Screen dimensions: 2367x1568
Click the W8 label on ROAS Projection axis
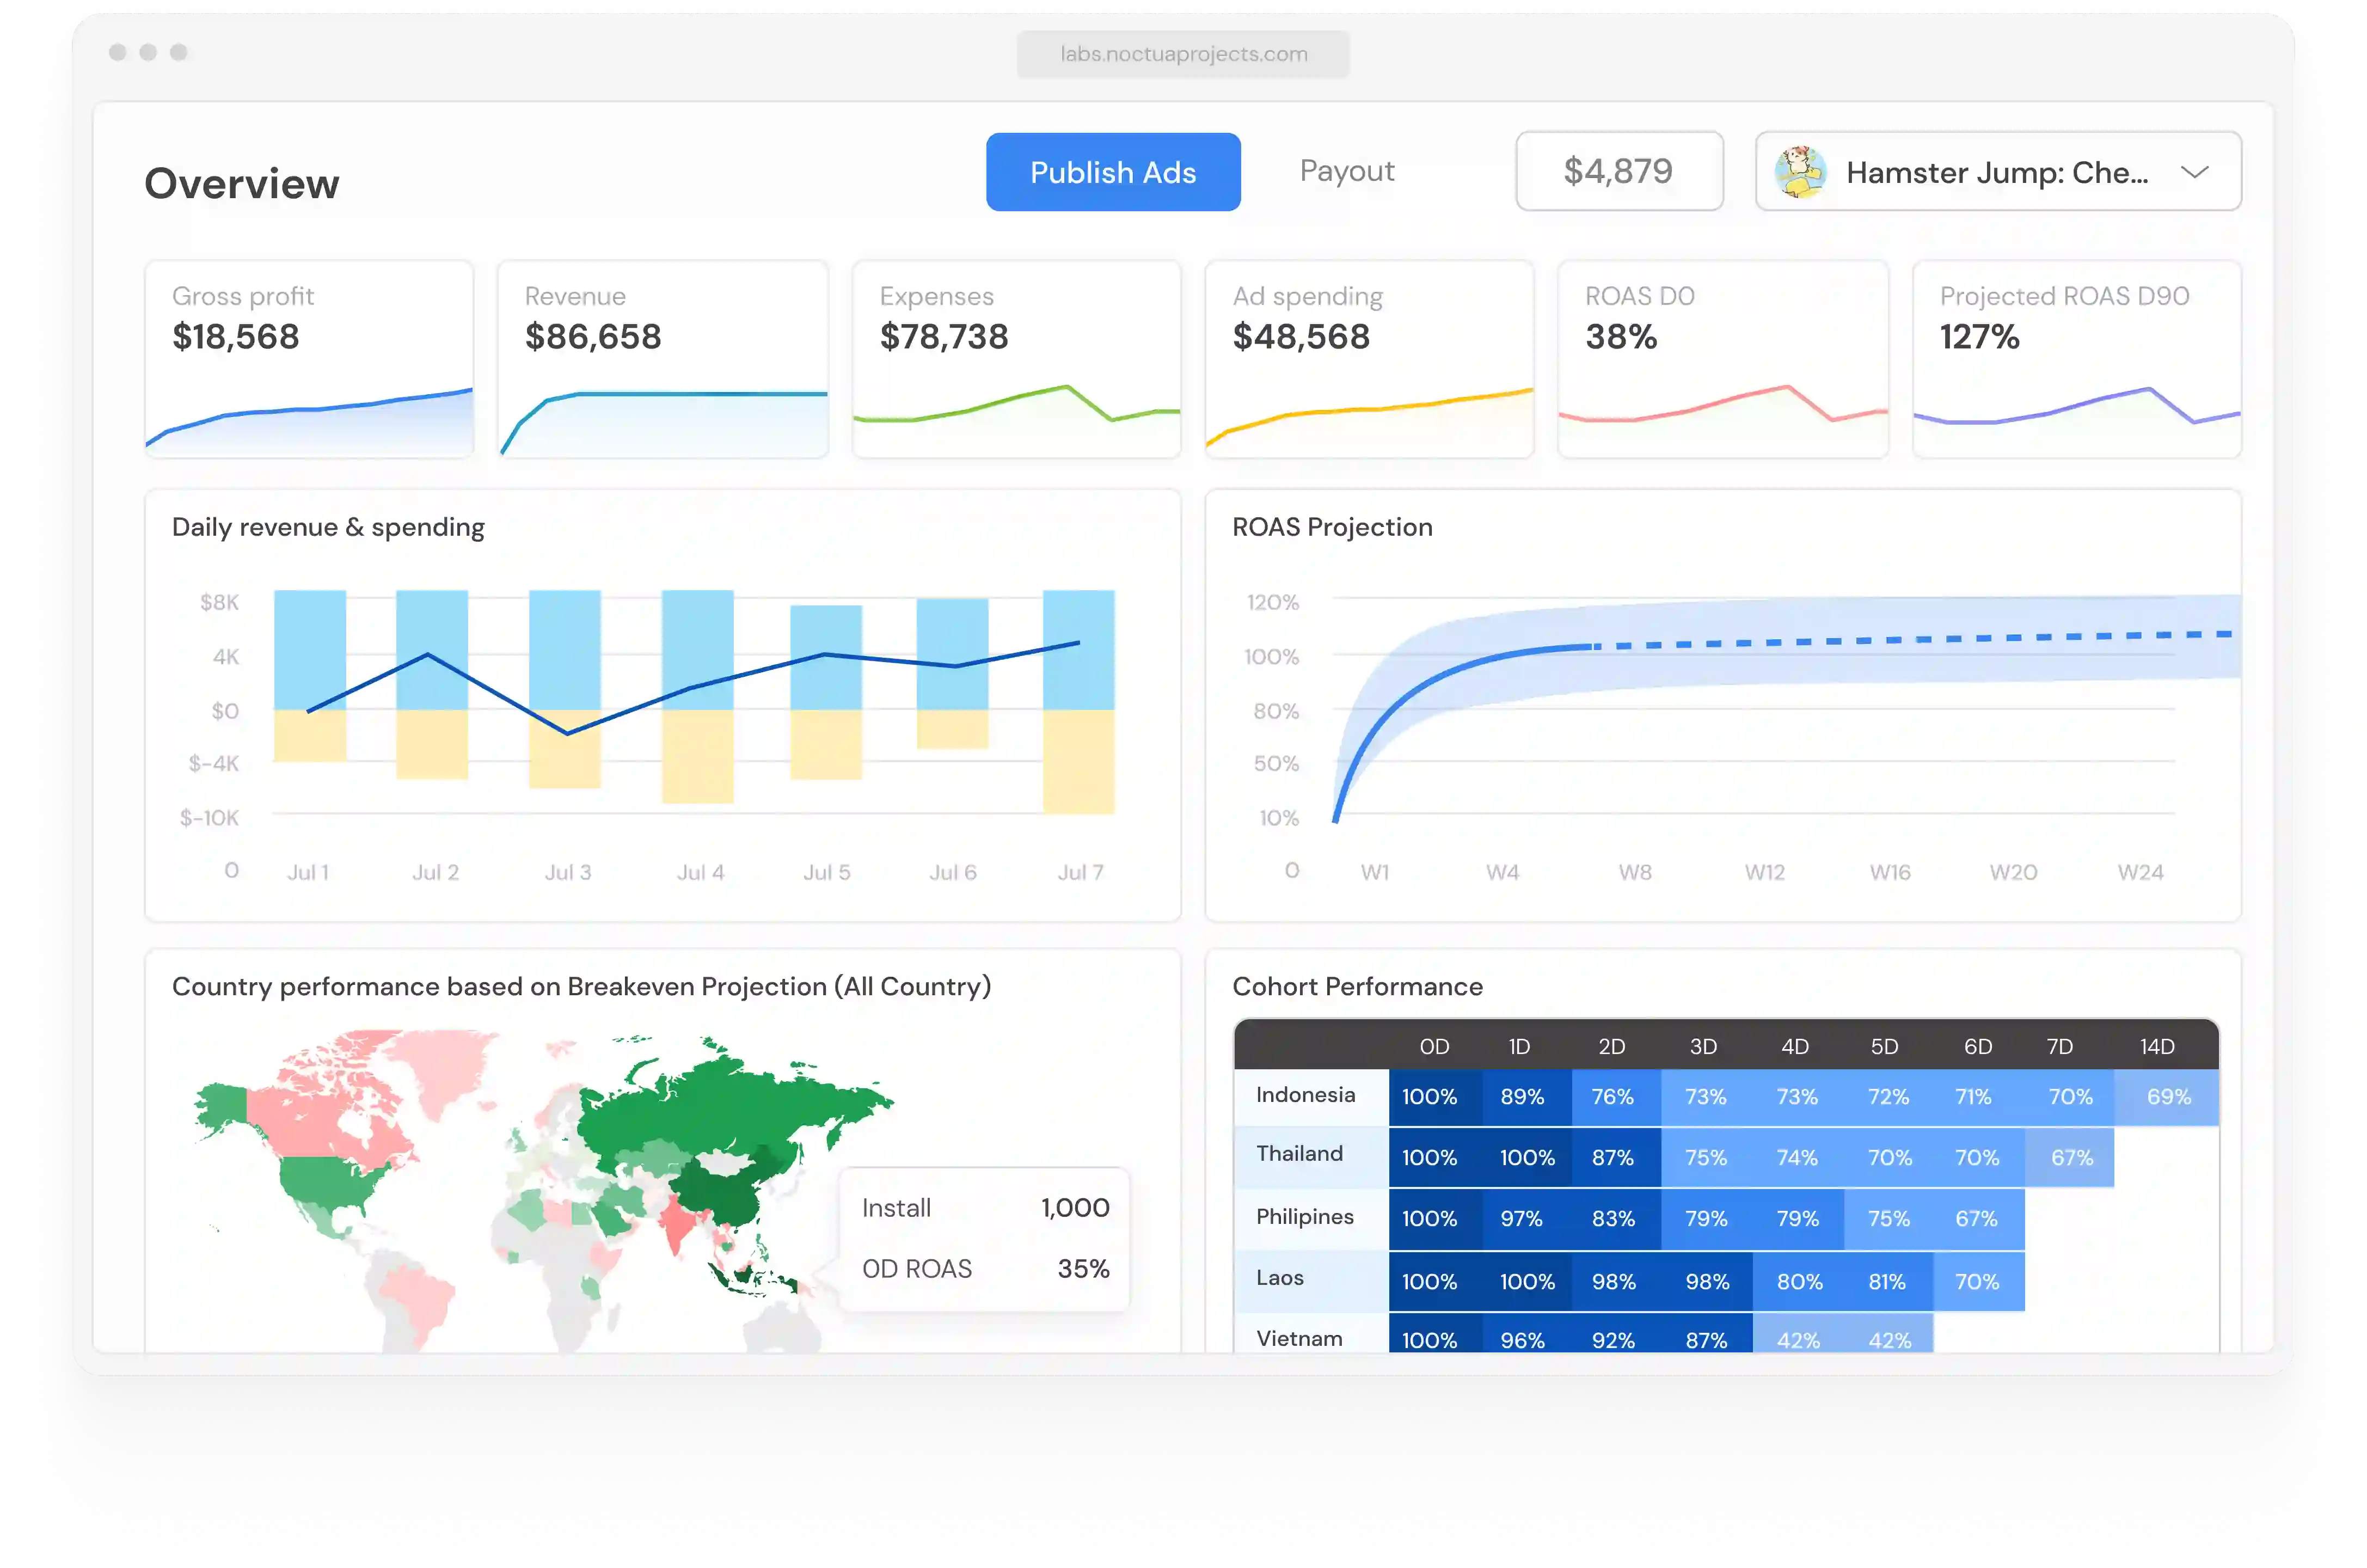pyautogui.click(x=1634, y=872)
